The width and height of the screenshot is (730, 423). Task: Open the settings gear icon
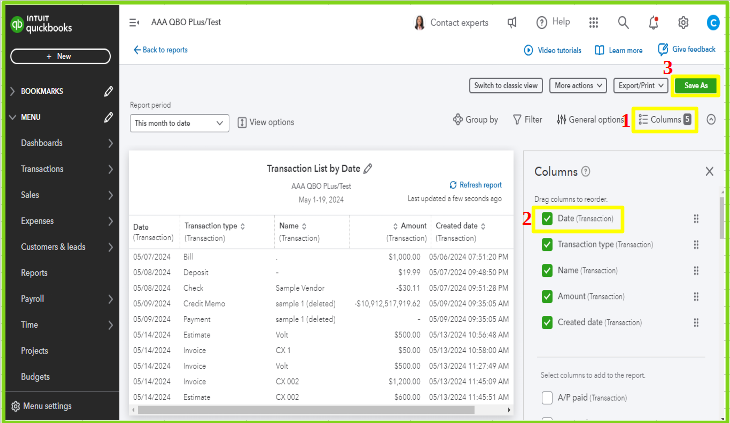pyautogui.click(x=683, y=22)
